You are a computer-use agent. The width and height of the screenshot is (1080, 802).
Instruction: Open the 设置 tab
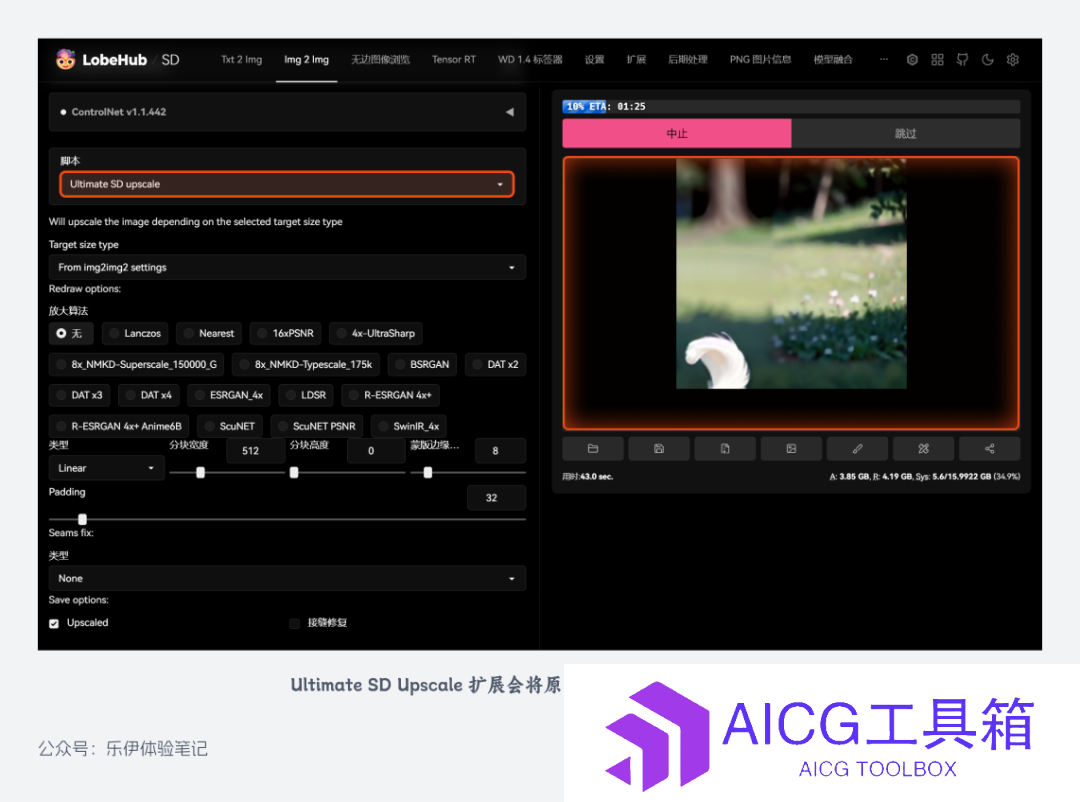[x=594, y=60]
